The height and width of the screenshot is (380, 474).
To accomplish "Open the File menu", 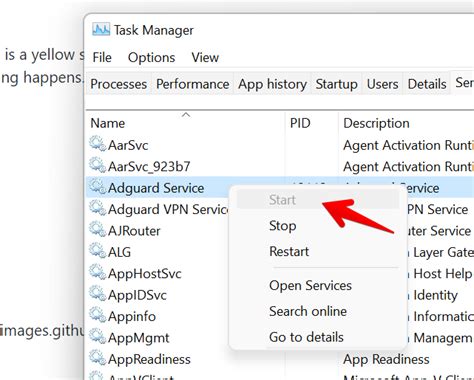I will point(102,57).
